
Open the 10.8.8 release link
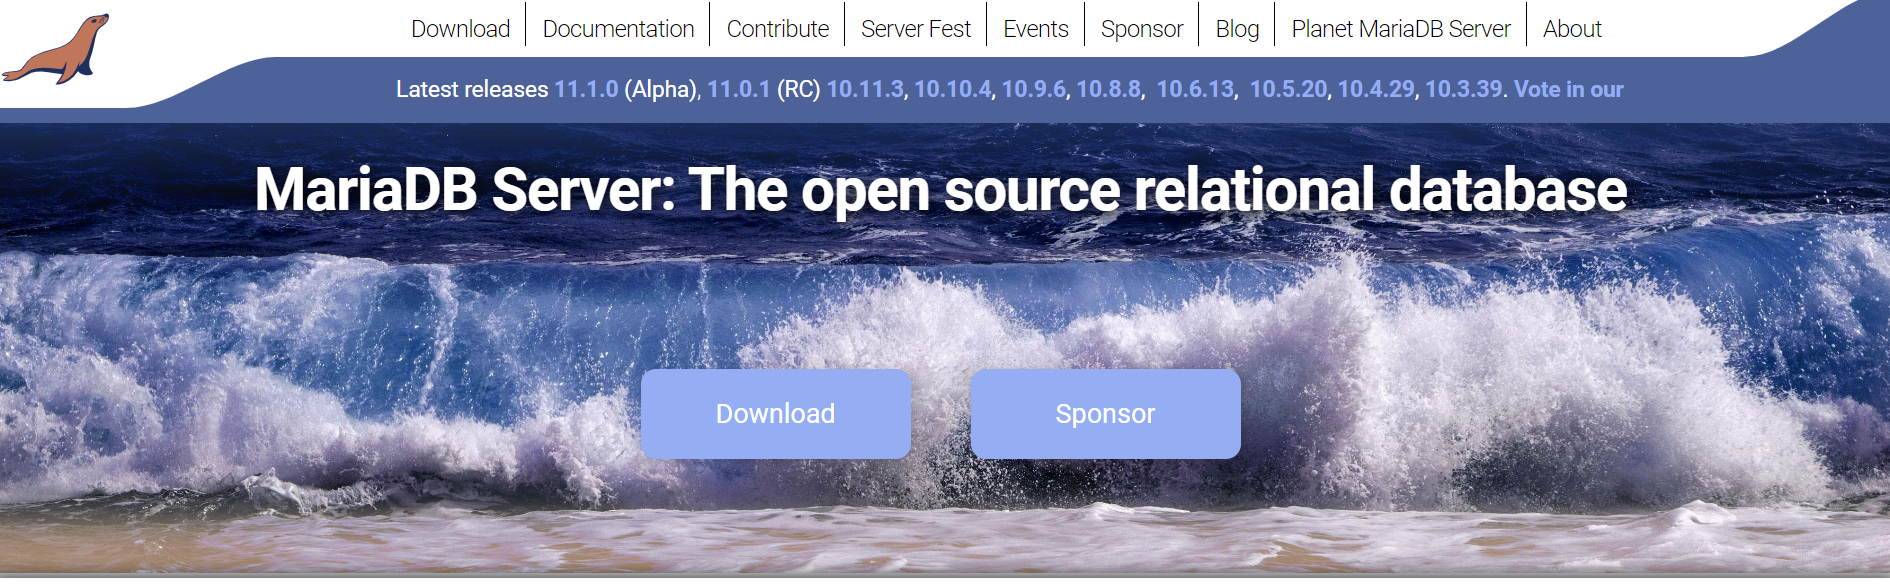1108,89
